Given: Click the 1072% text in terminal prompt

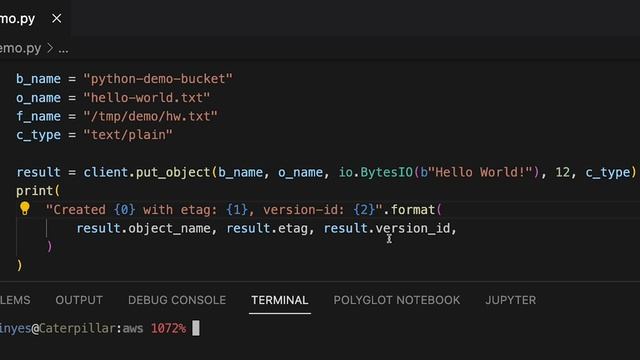Looking at the screenshot, I should click(x=168, y=328).
